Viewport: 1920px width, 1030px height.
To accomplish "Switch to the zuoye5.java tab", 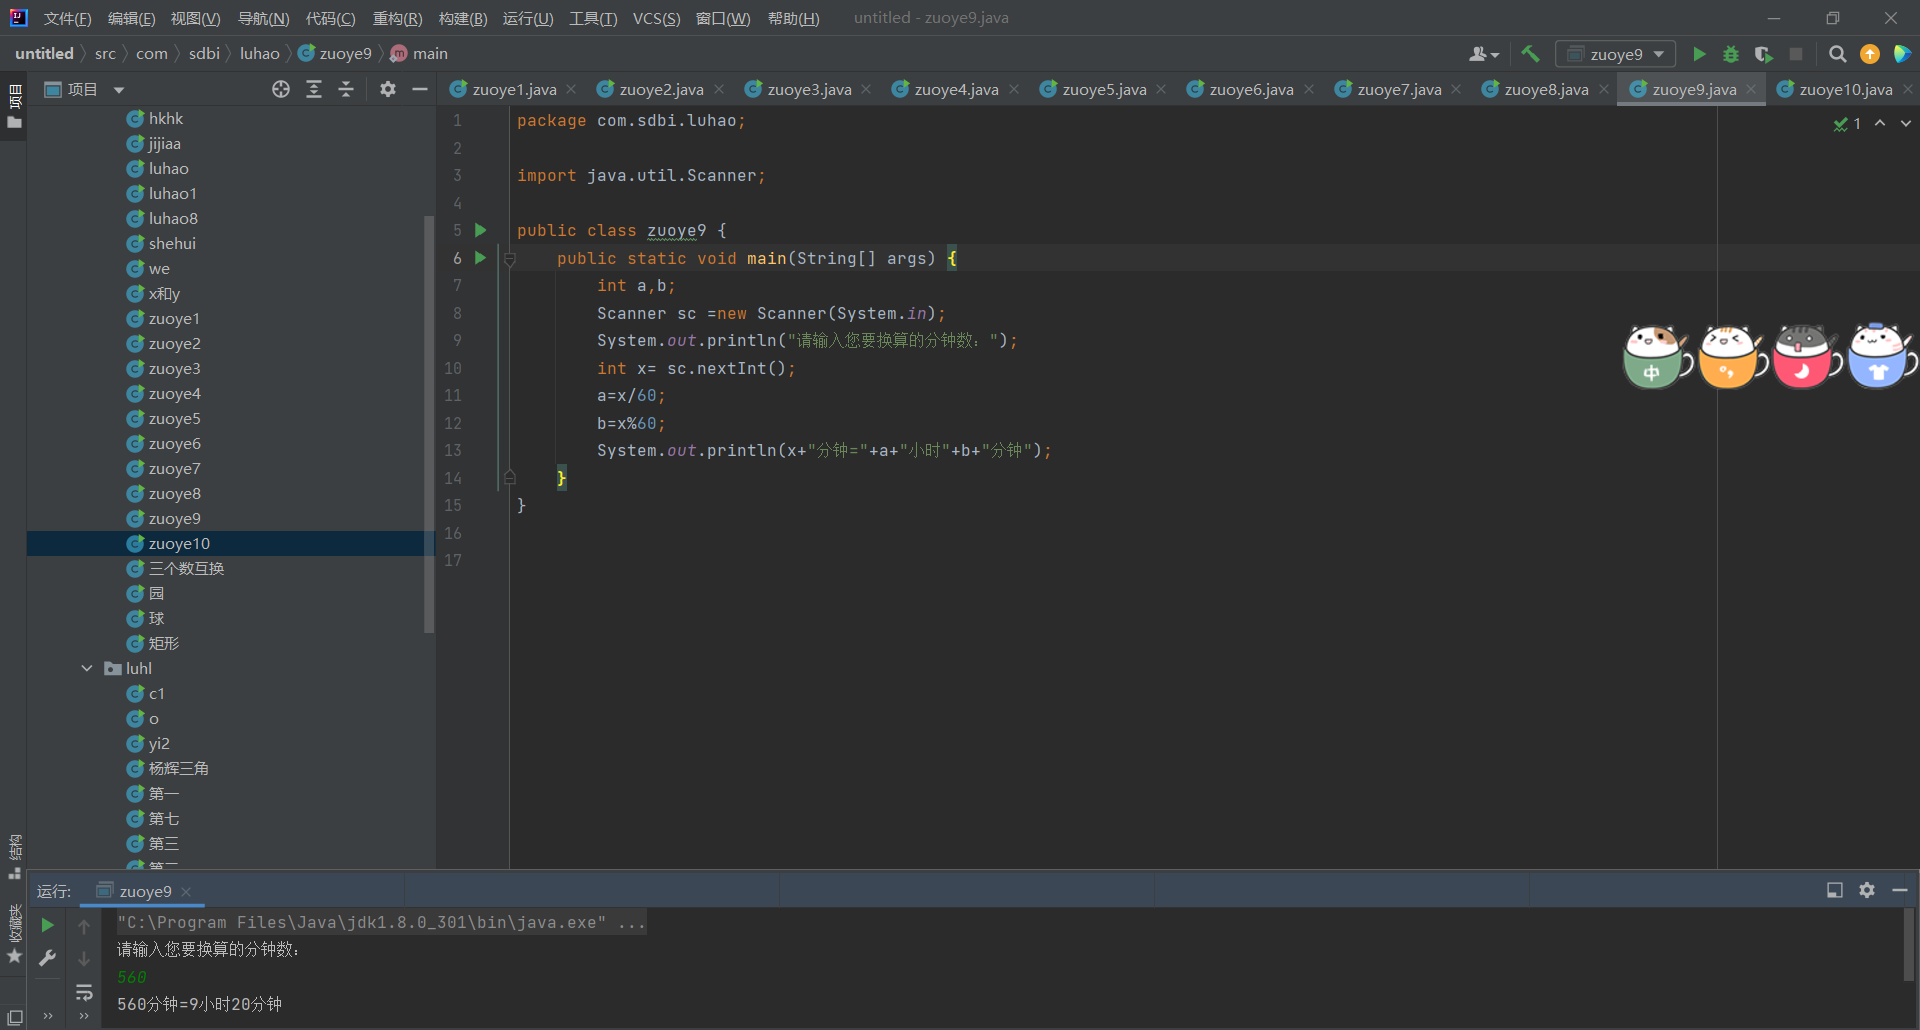I will click(1103, 90).
